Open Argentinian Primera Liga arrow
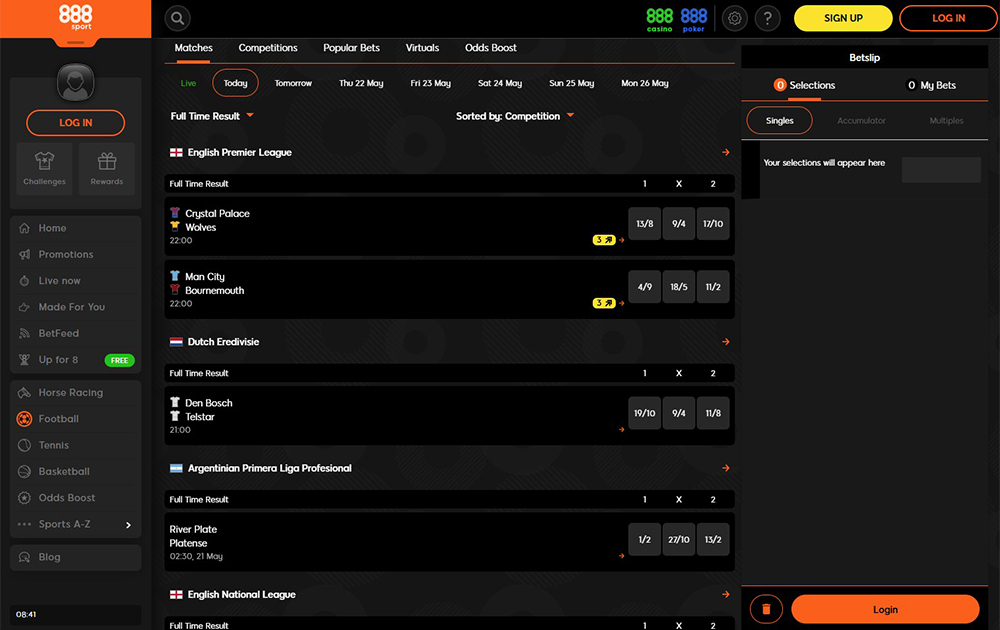1000x630 pixels. pyautogui.click(x=726, y=468)
